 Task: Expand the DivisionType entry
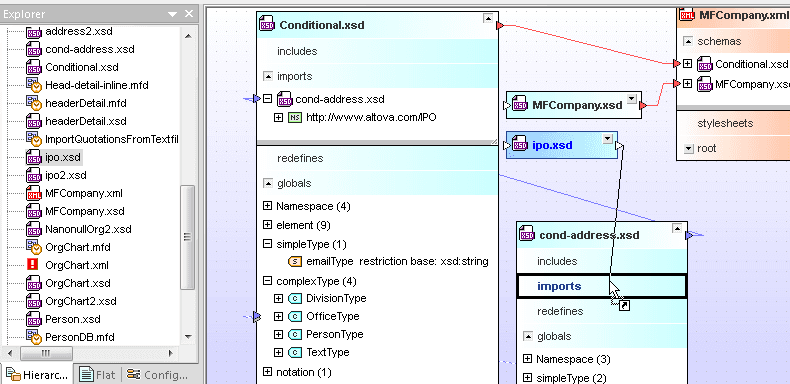[x=278, y=298]
